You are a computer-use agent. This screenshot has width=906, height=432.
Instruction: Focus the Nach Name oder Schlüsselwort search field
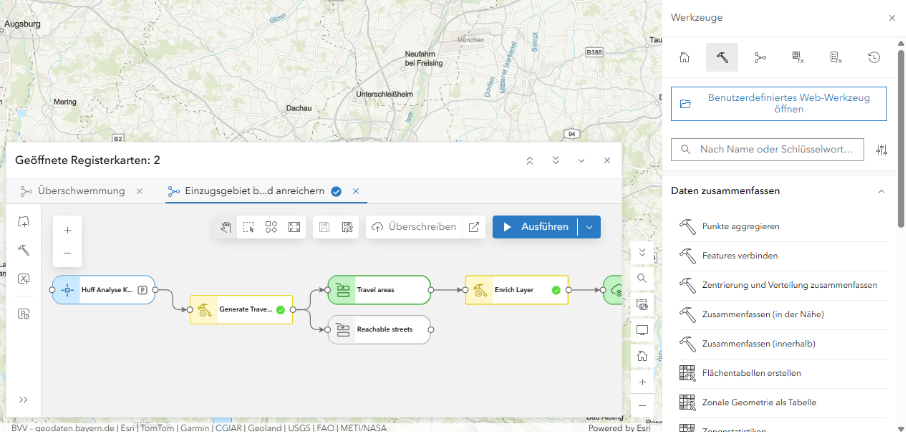[767, 149]
